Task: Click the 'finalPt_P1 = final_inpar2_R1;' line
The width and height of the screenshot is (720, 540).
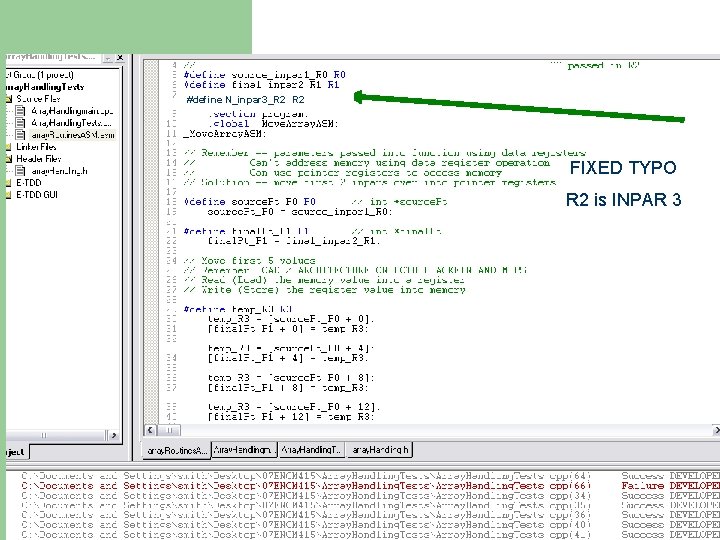Action: (x=294, y=241)
